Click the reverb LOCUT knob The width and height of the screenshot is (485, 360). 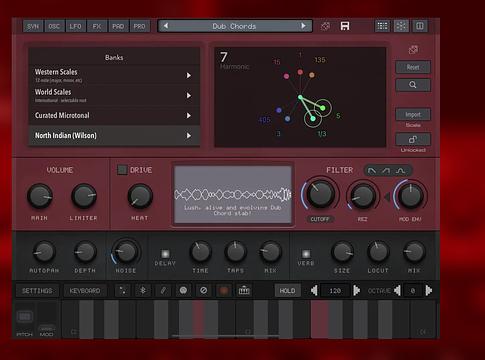378,252
